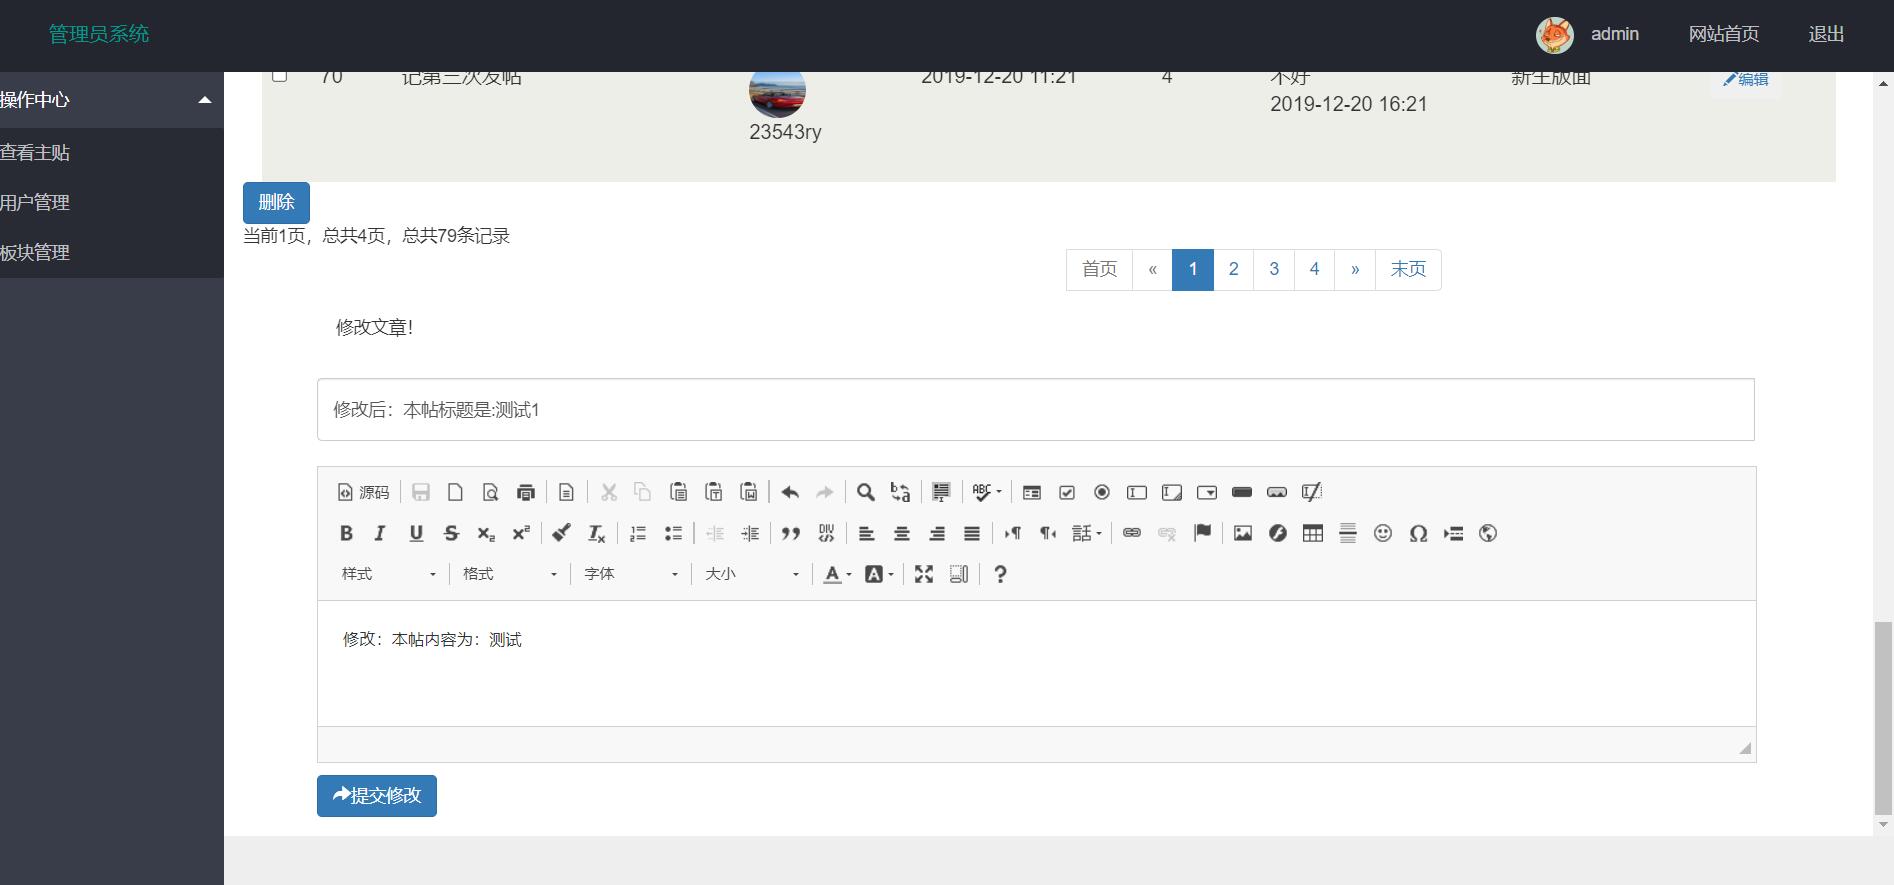Toggle Underline formatting
This screenshot has width=1894, height=885.
tap(416, 533)
